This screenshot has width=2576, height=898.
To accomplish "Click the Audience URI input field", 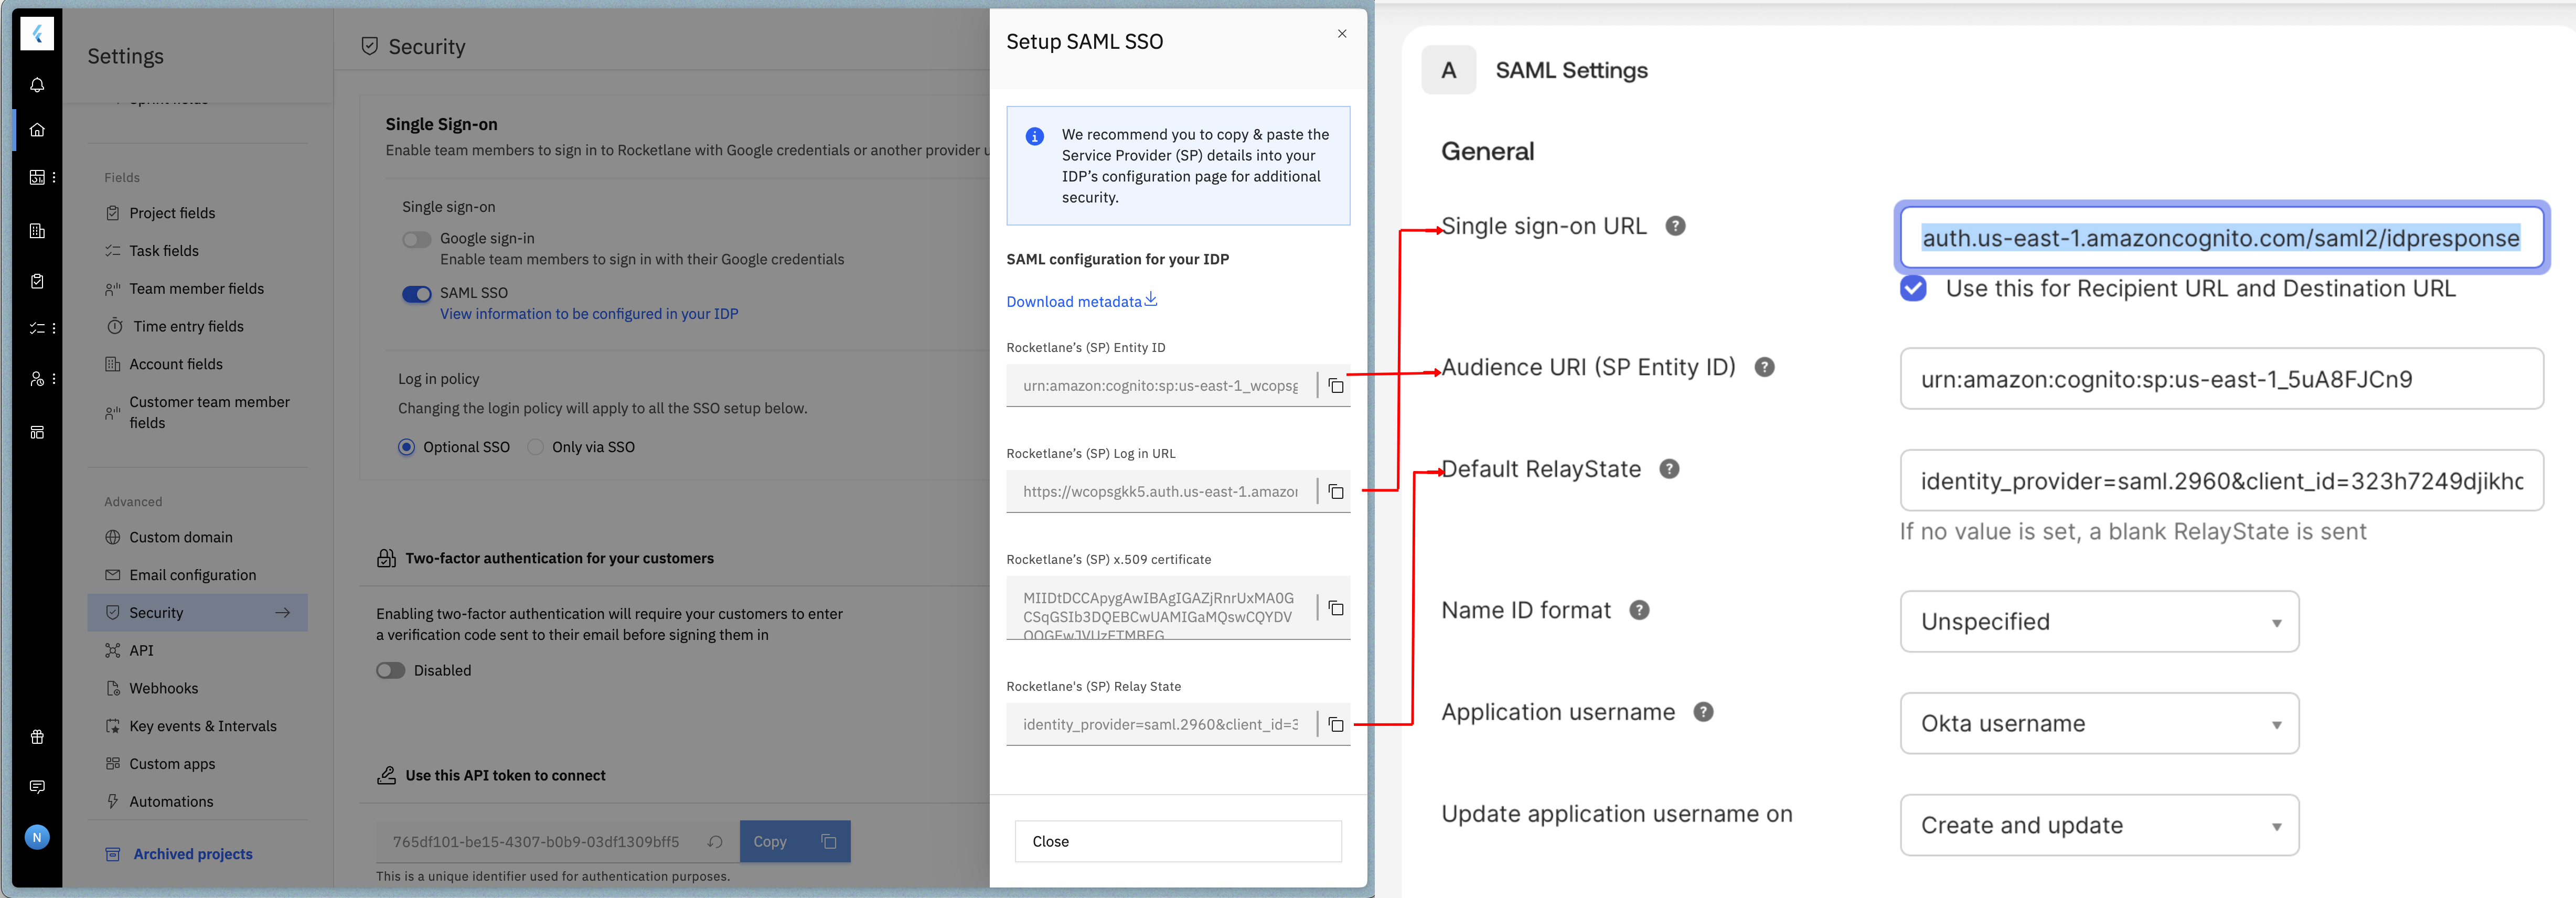I will (2220, 379).
